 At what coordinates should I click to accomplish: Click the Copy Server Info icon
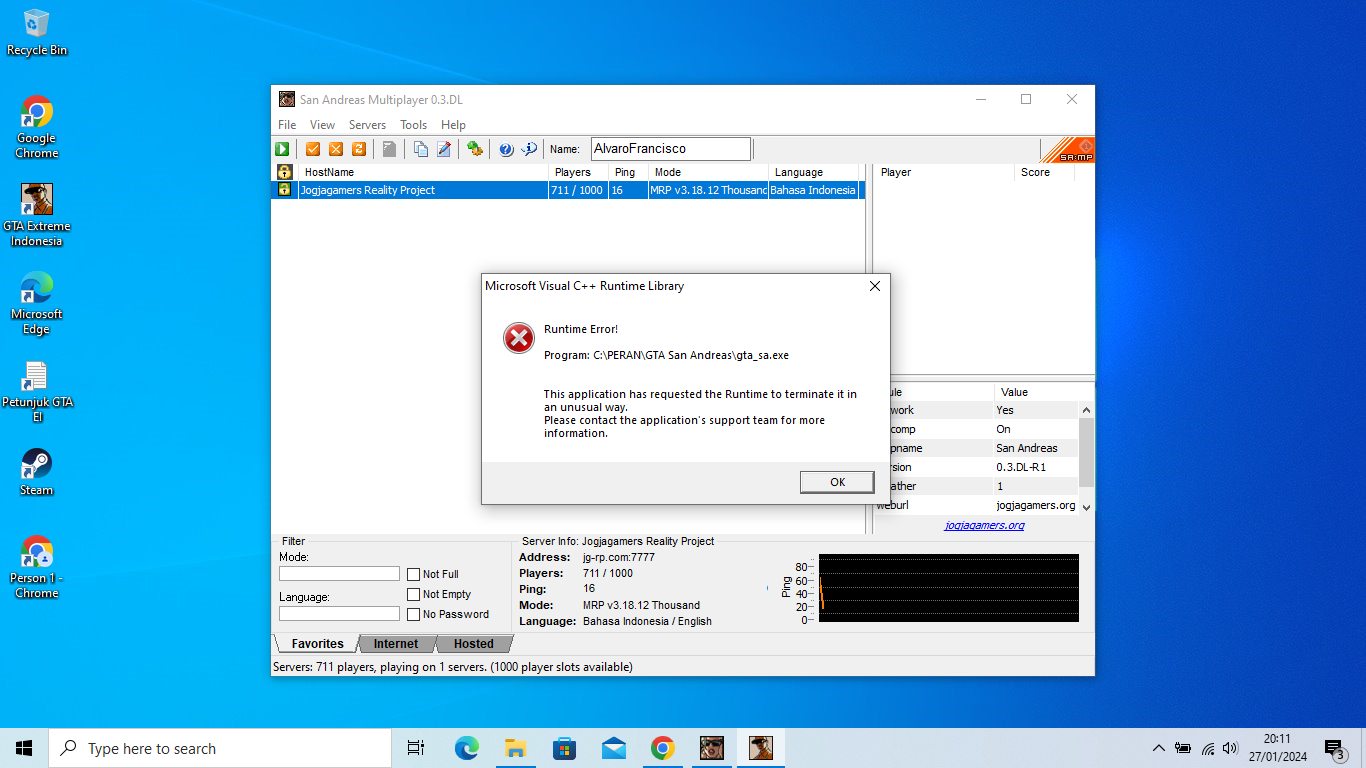tap(421, 149)
